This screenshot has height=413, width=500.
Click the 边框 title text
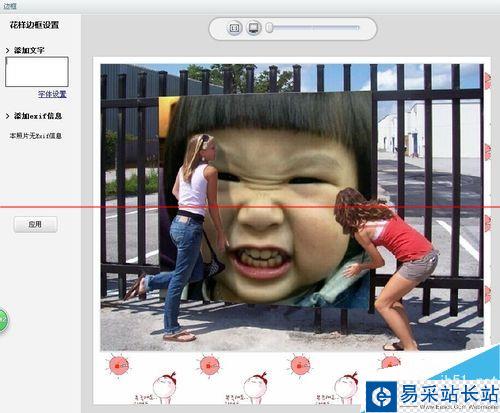10,6
